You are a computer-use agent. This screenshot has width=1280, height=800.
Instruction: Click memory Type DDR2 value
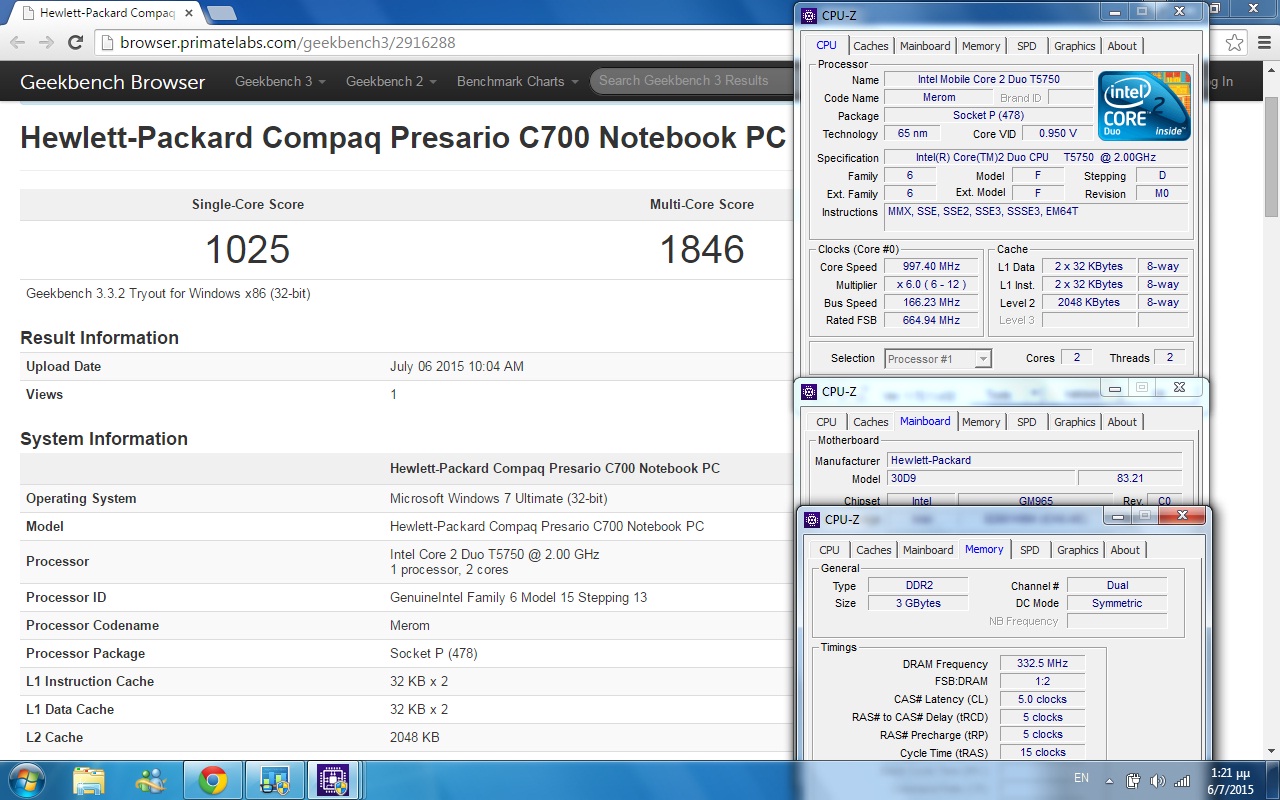(917, 586)
